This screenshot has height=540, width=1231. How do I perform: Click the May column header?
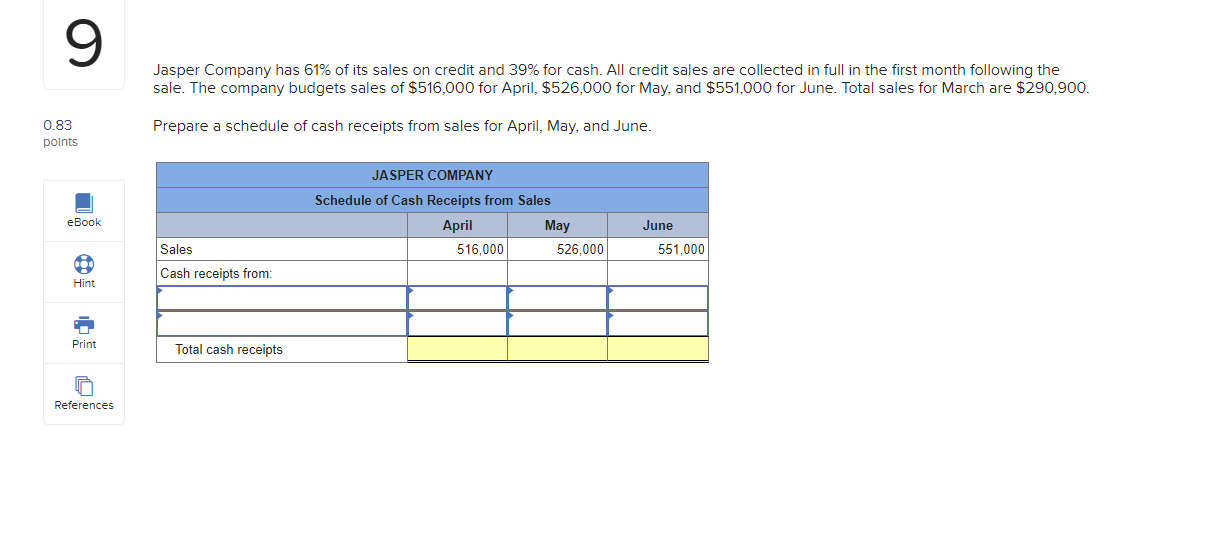[557, 225]
